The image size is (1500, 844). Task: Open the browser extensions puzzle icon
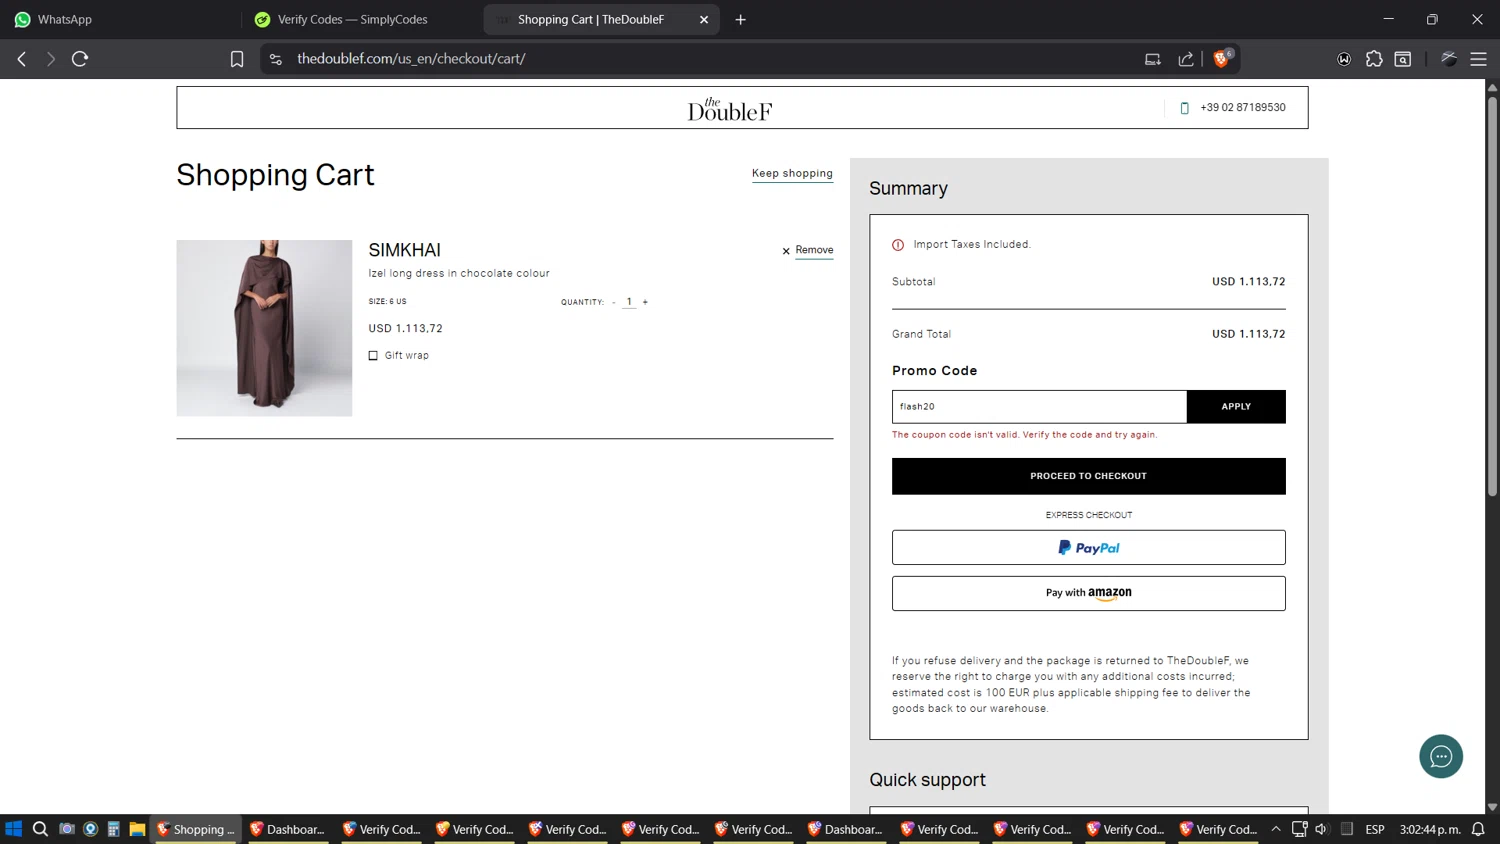[x=1374, y=59]
